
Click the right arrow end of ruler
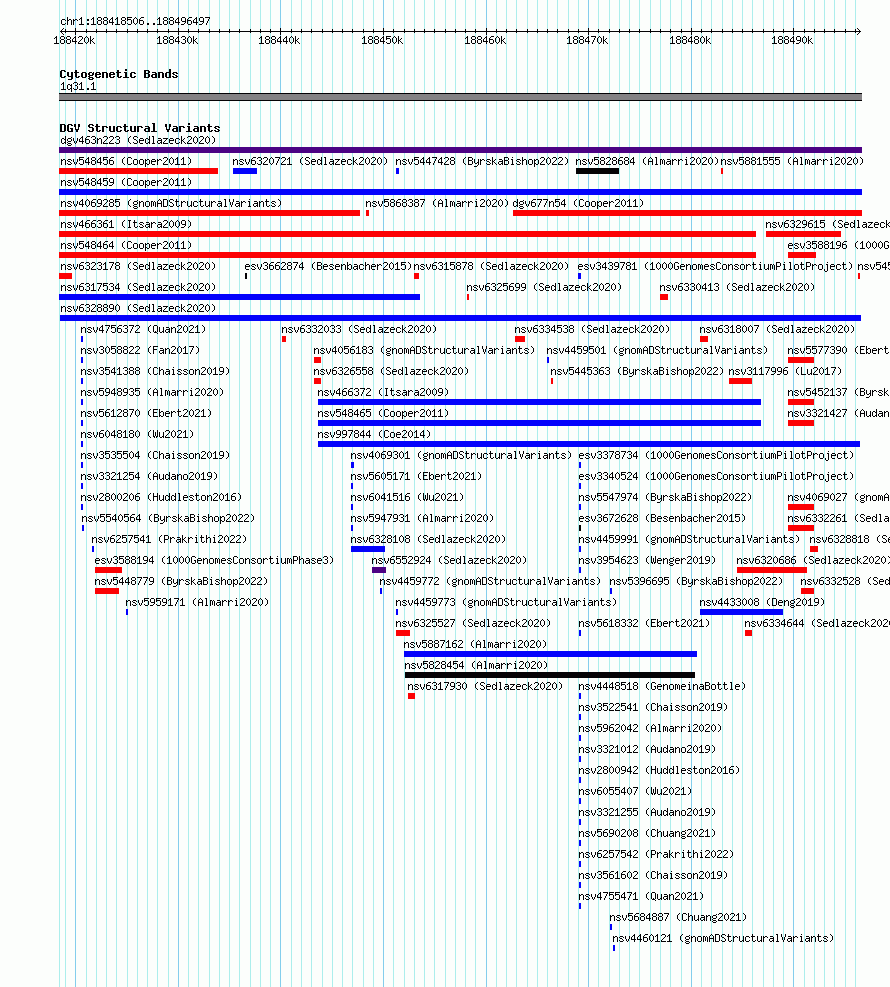(859, 31)
